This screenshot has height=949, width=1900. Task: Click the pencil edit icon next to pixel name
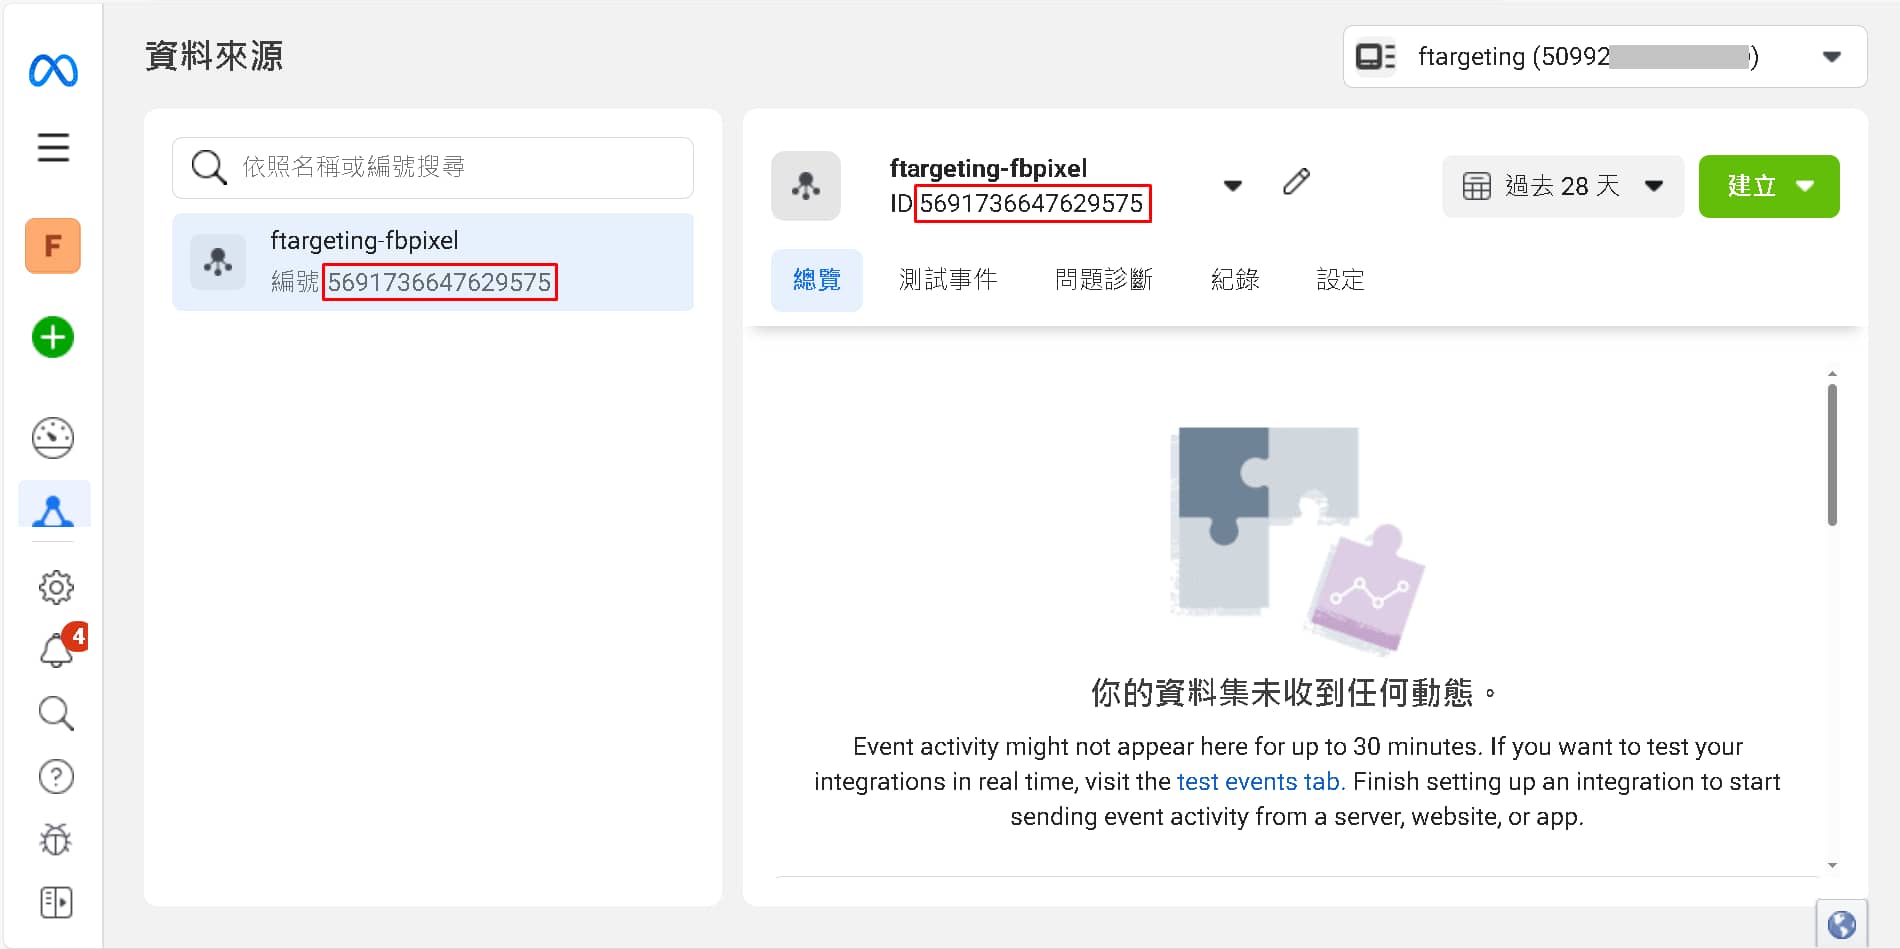point(1296,182)
